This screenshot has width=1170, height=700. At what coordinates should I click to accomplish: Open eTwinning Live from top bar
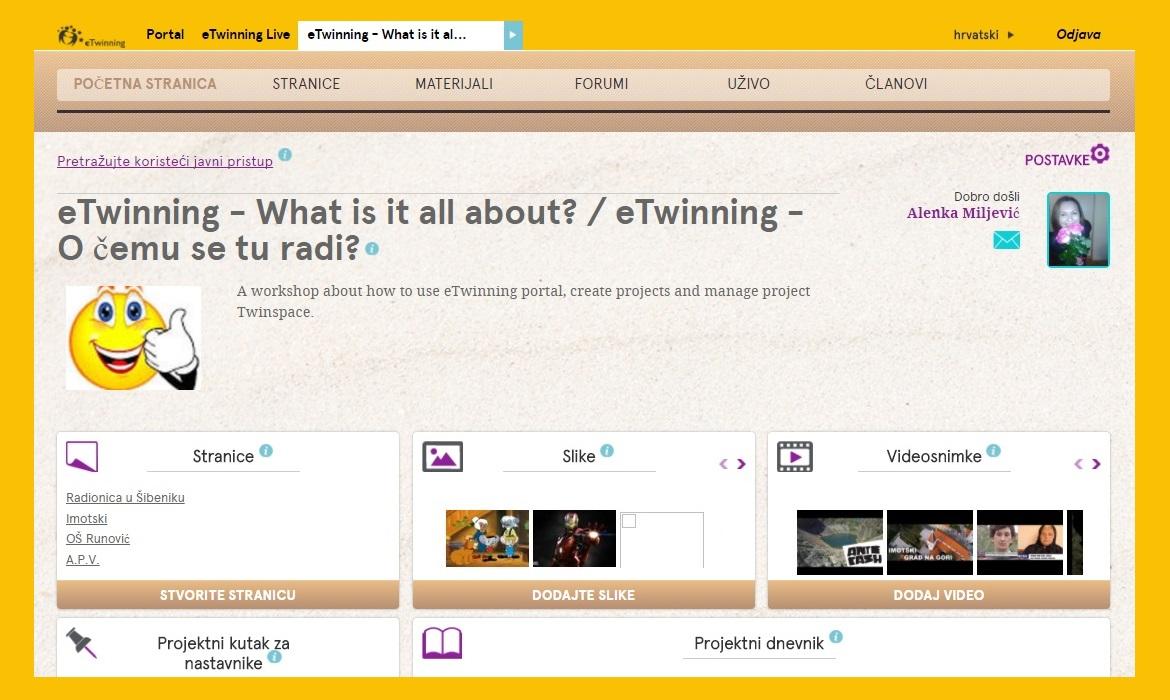tap(245, 34)
